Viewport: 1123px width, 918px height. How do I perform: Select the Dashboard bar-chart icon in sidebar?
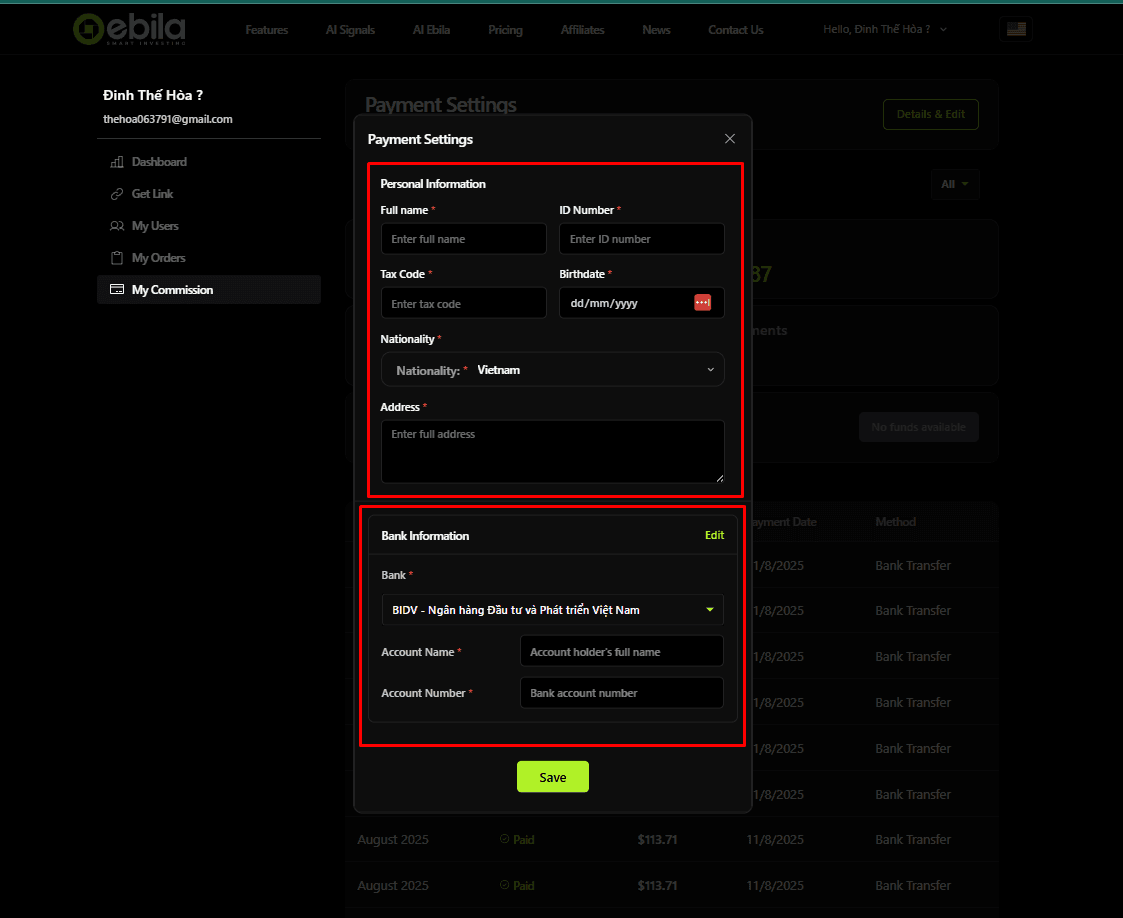(117, 161)
